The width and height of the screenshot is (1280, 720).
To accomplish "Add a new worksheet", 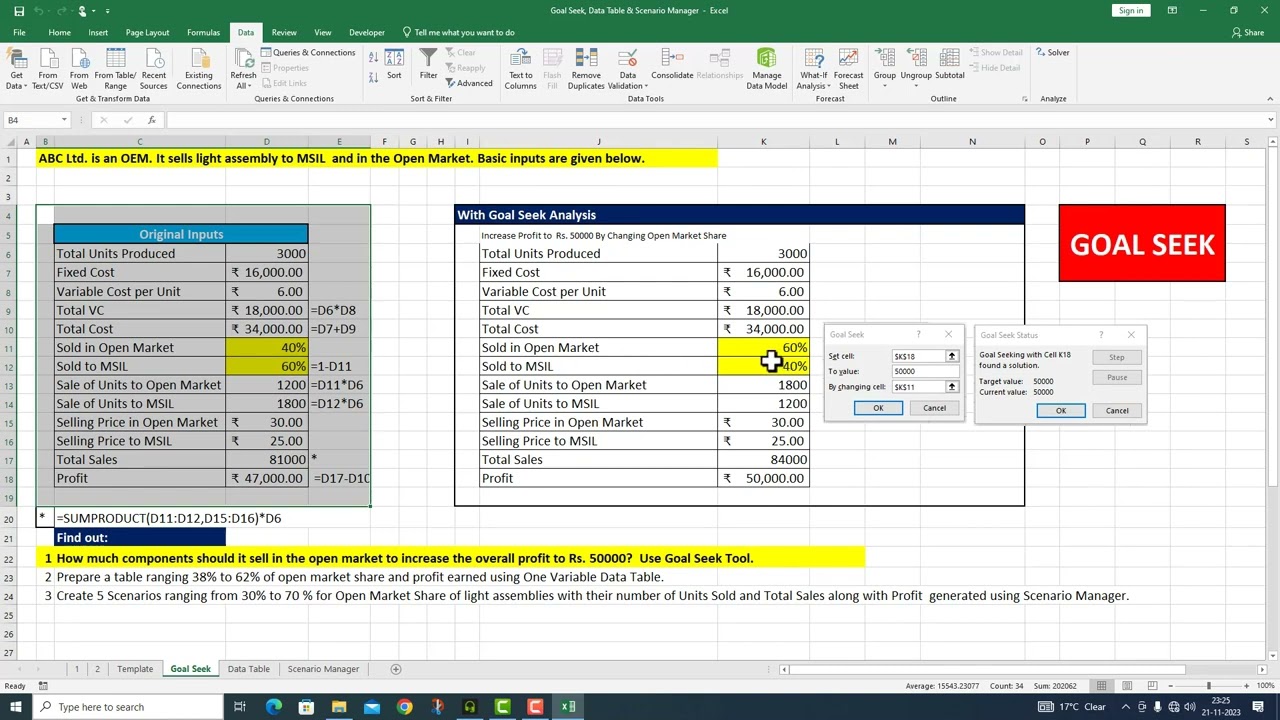I will [395, 669].
